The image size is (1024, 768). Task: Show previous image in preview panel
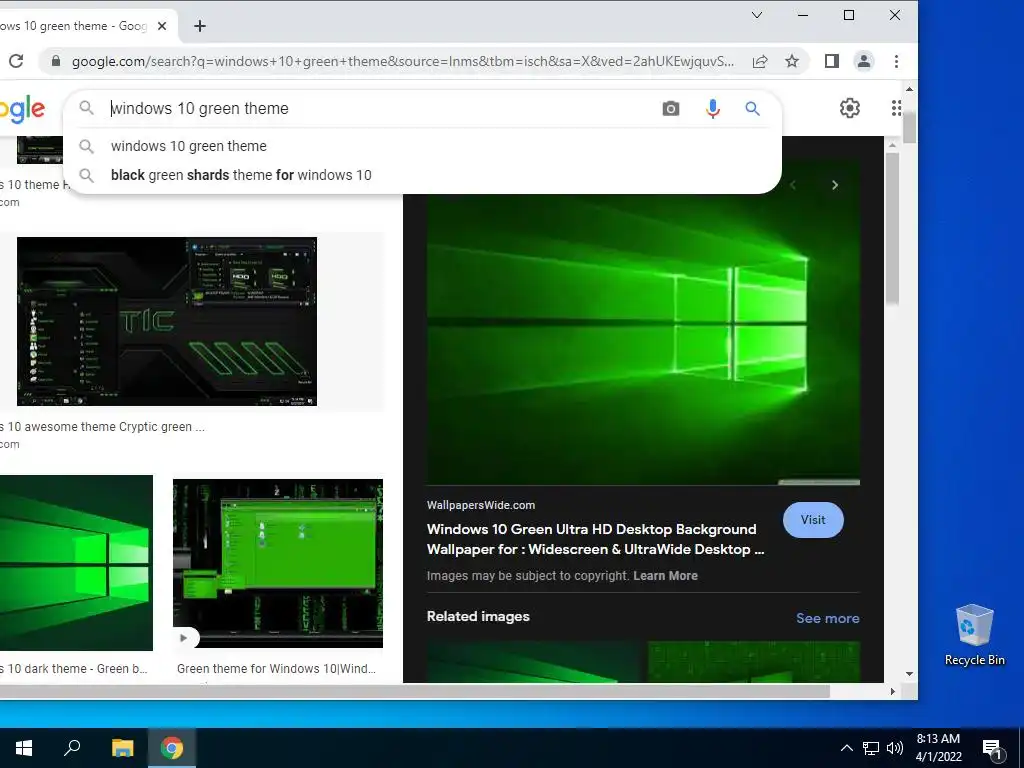point(793,185)
